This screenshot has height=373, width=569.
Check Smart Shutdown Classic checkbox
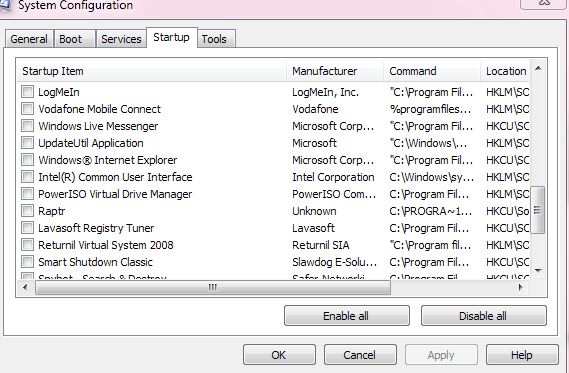27,262
